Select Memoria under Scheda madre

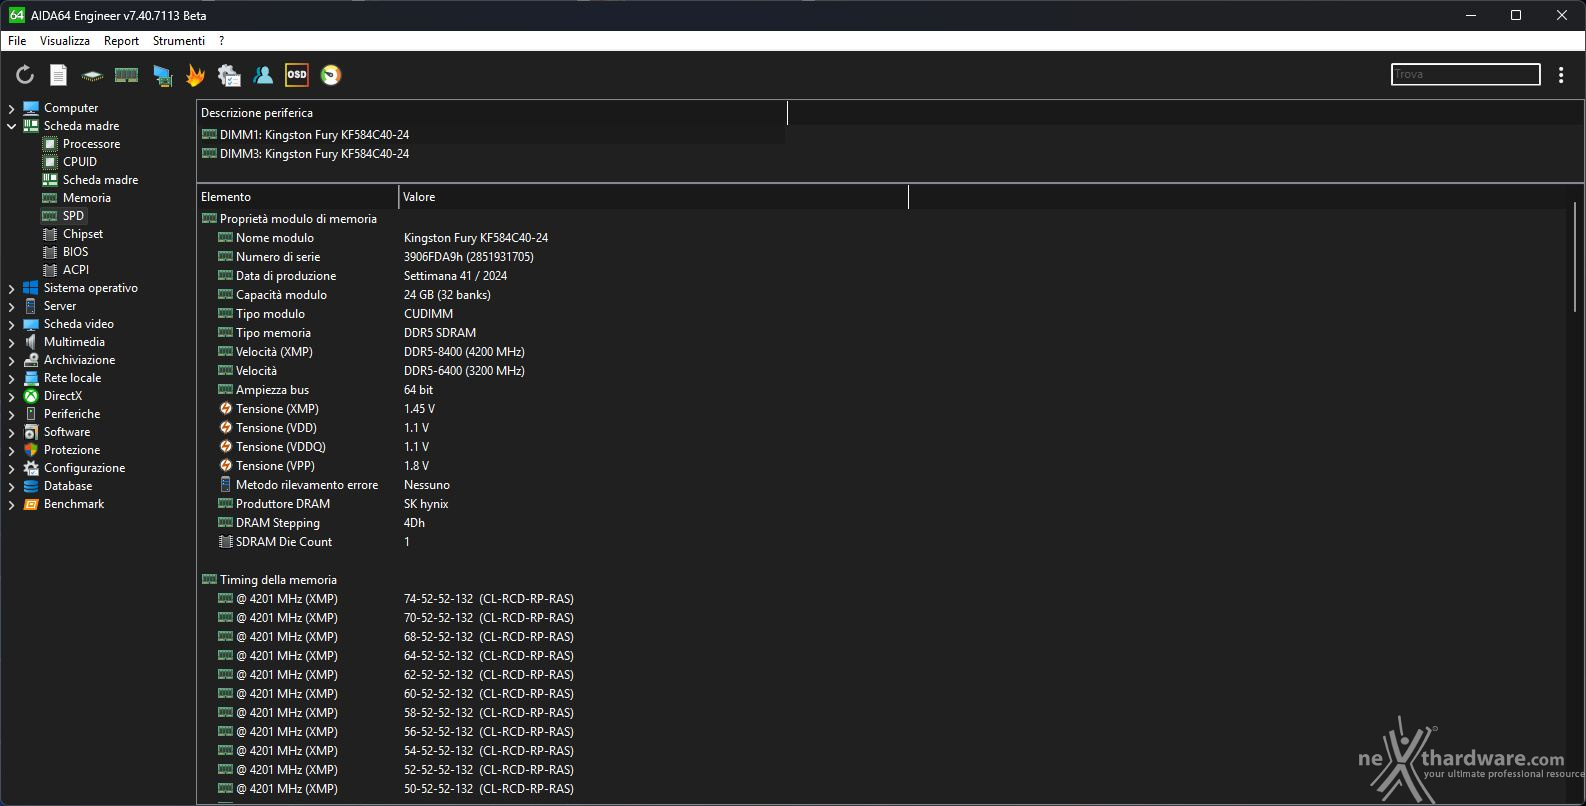87,198
